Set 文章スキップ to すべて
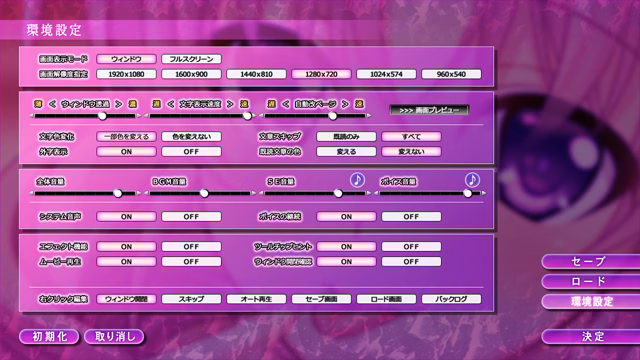The height and width of the screenshot is (360, 640). point(411,137)
